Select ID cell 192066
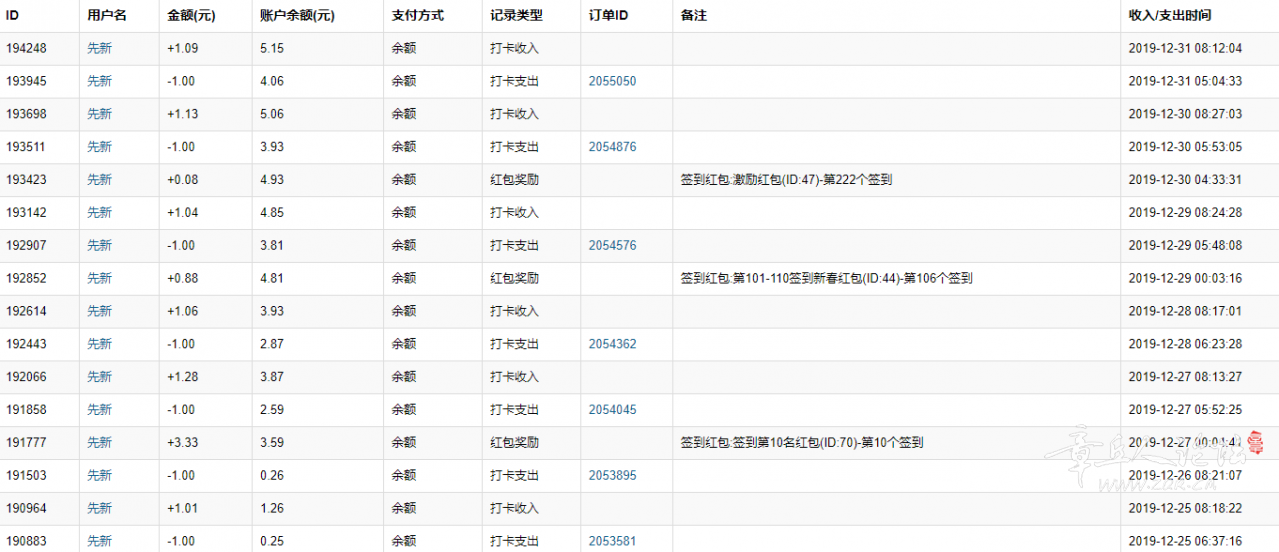1279x552 pixels. (x=26, y=377)
